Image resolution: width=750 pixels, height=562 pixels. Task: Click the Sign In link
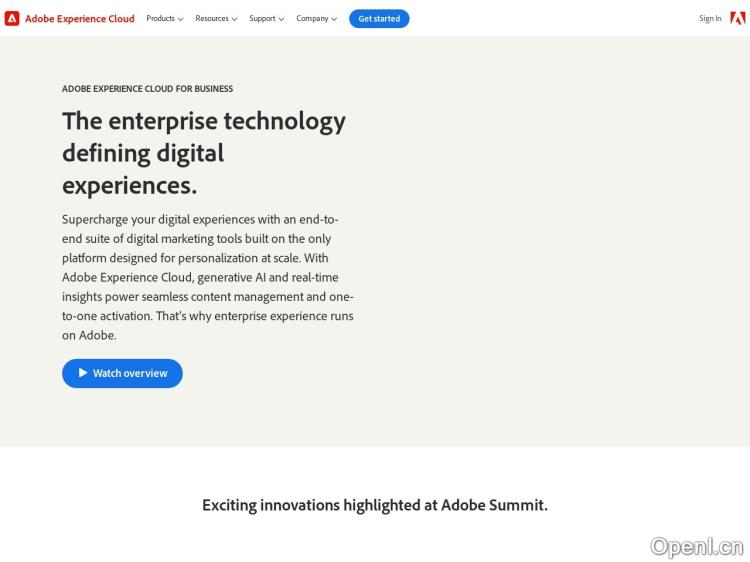(x=710, y=18)
